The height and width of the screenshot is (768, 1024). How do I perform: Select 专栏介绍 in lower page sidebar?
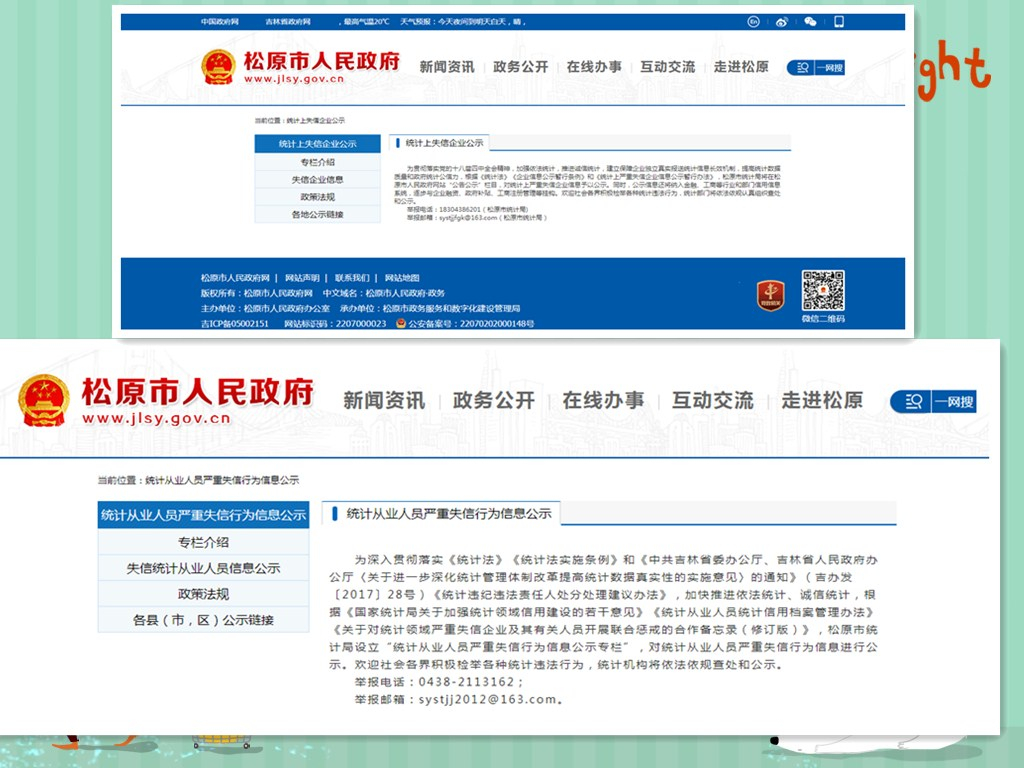click(x=203, y=542)
